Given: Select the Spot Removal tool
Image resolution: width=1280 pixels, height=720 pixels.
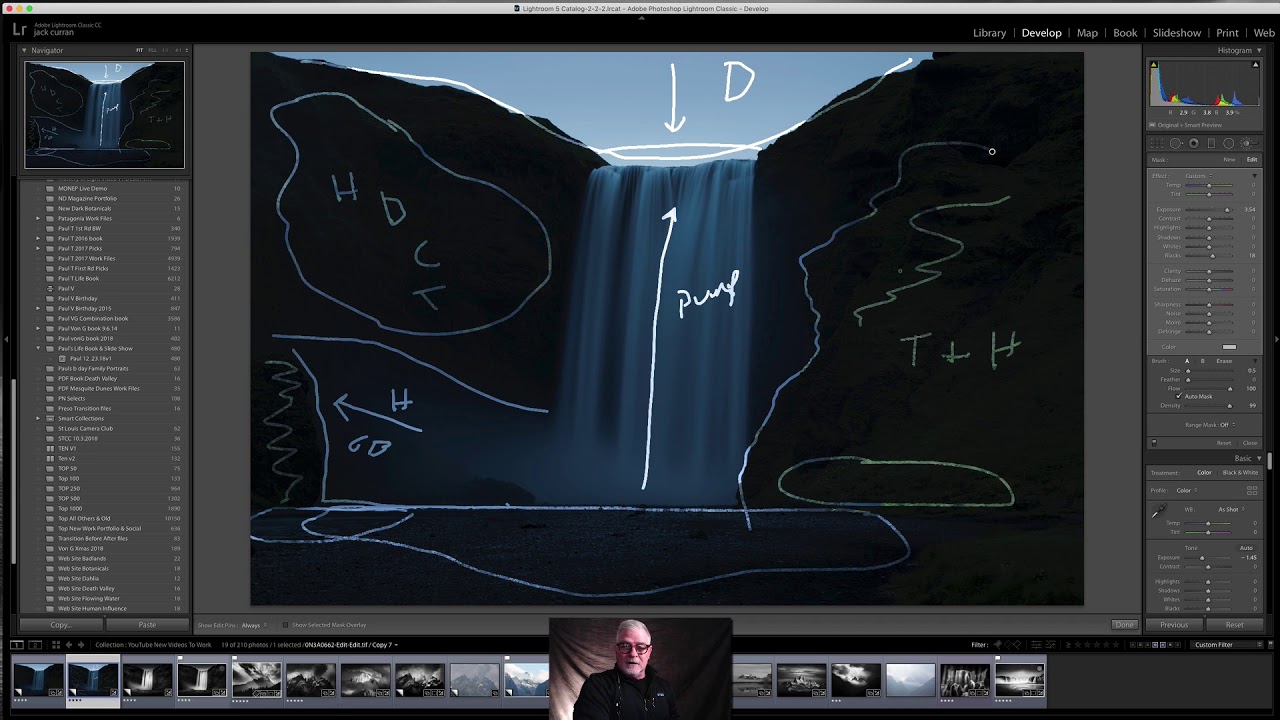Looking at the screenshot, I should point(1176,143).
